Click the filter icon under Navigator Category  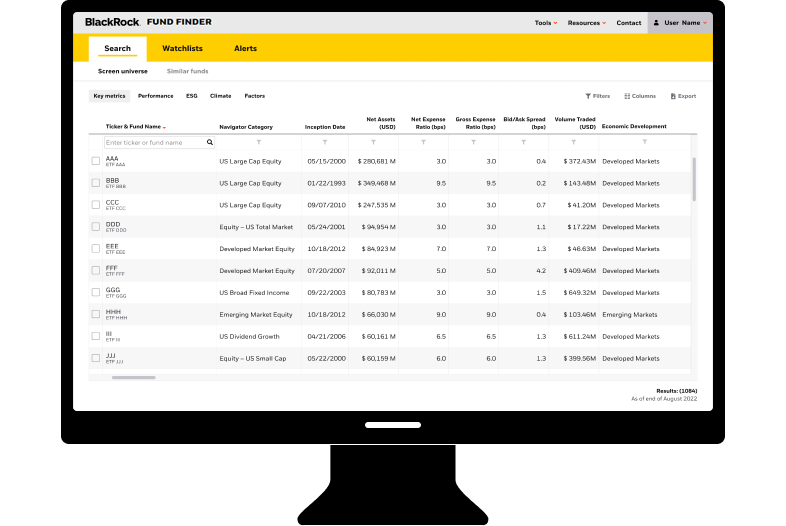click(x=259, y=143)
